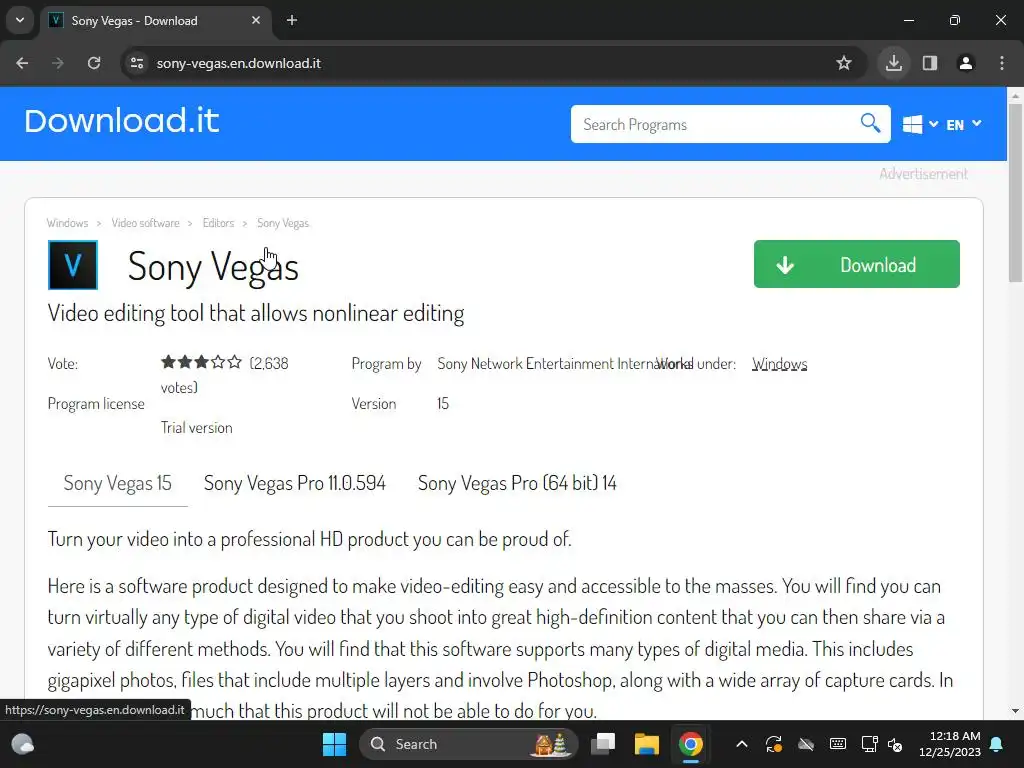Select the Sony Vegas 15 tab
This screenshot has width=1024, height=768.
click(x=118, y=483)
